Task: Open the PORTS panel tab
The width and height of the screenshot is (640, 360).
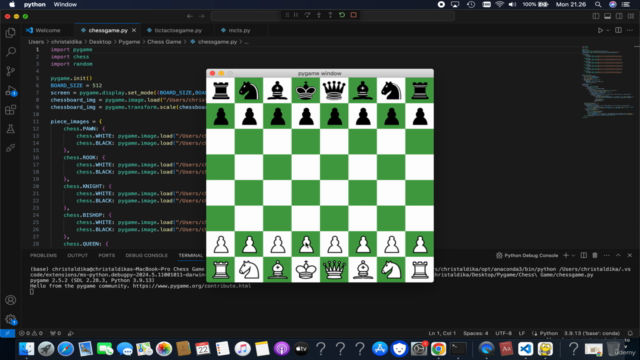Action: click(x=107, y=255)
